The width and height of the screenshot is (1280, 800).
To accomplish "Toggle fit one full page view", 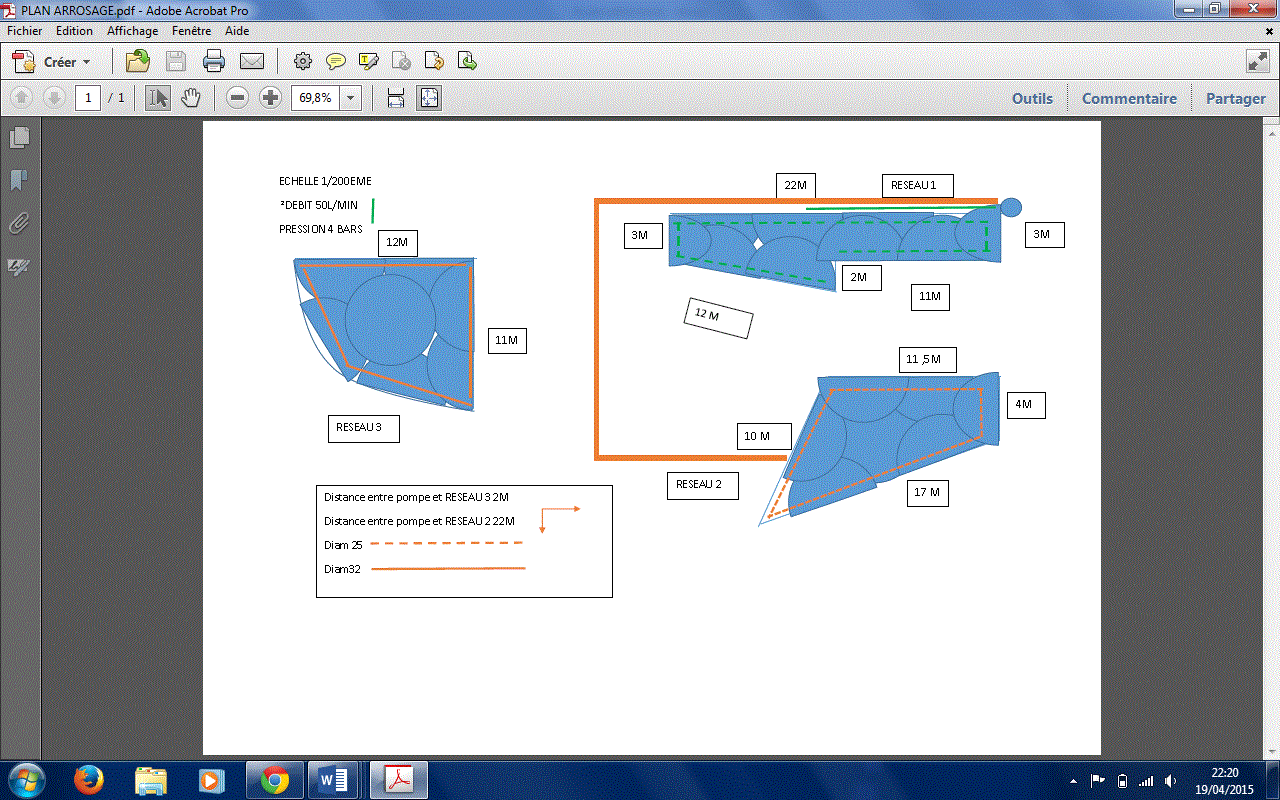I will click(428, 98).
